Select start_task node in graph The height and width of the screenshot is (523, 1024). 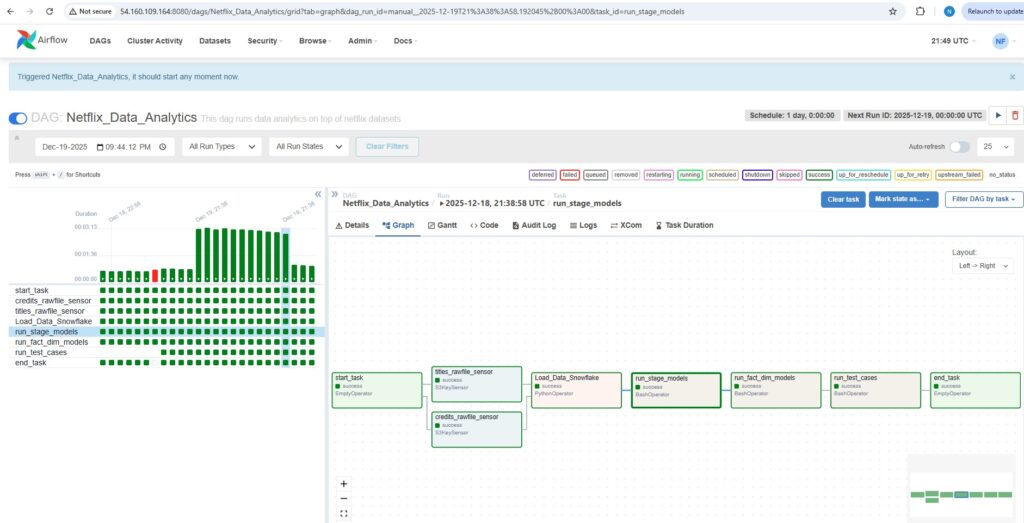(377, 390)
